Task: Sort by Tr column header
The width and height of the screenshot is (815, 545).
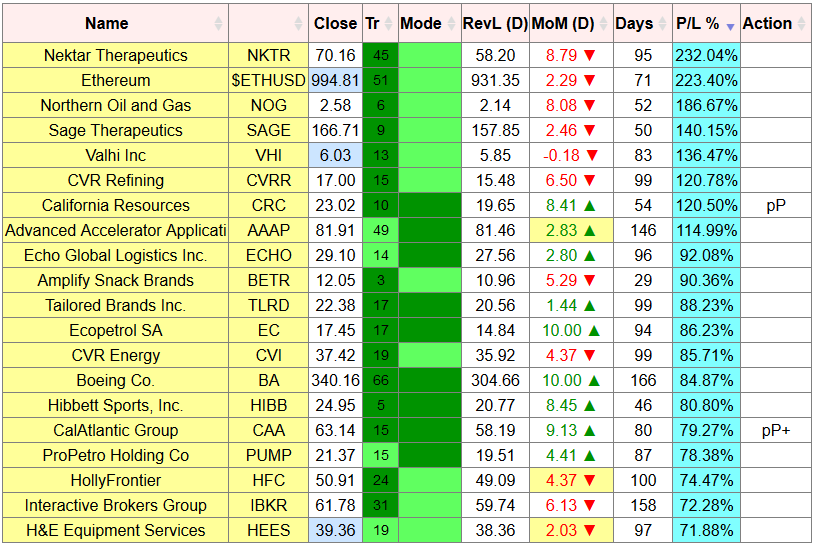Action: tap(380, 23)
